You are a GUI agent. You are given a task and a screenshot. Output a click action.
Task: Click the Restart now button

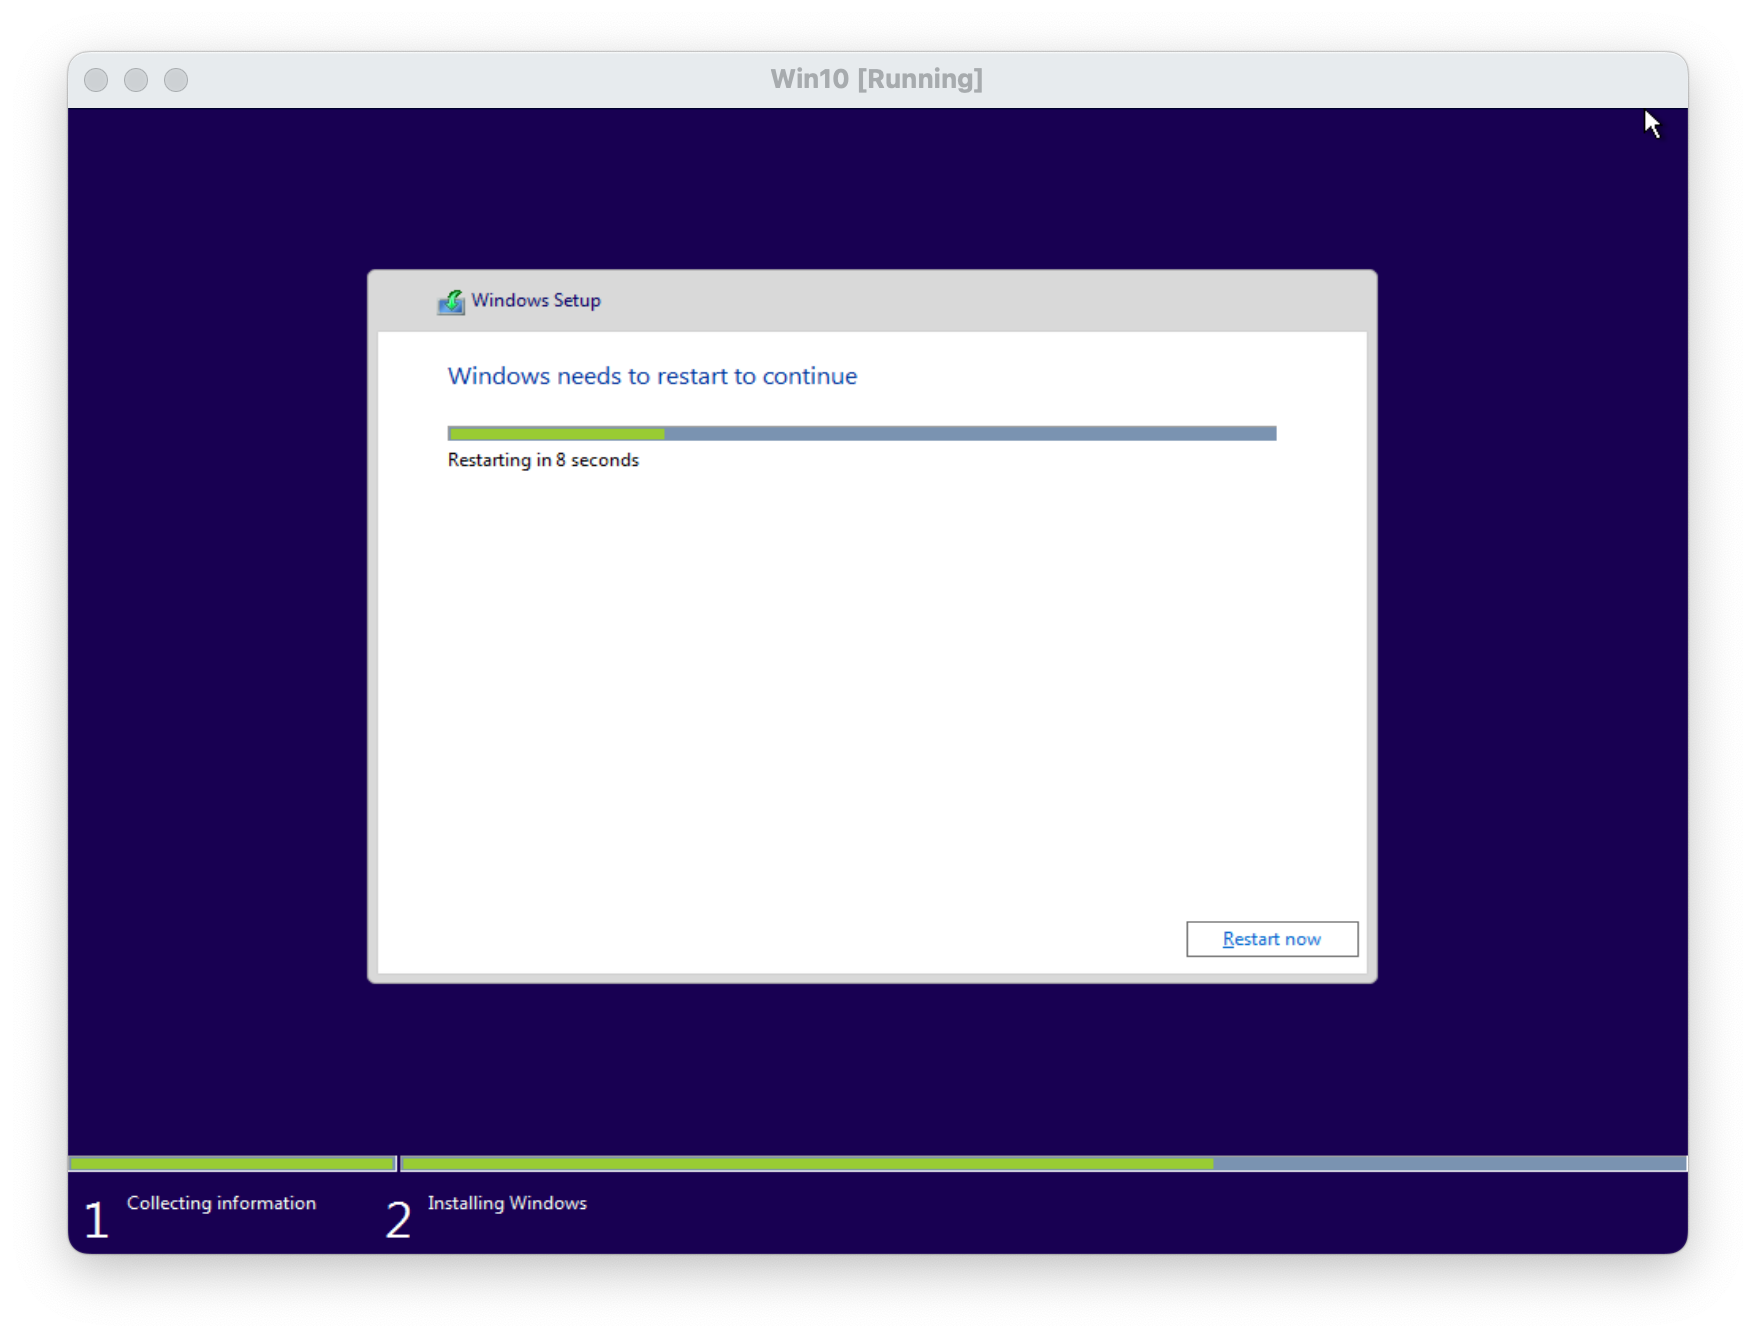[1271, 939]
